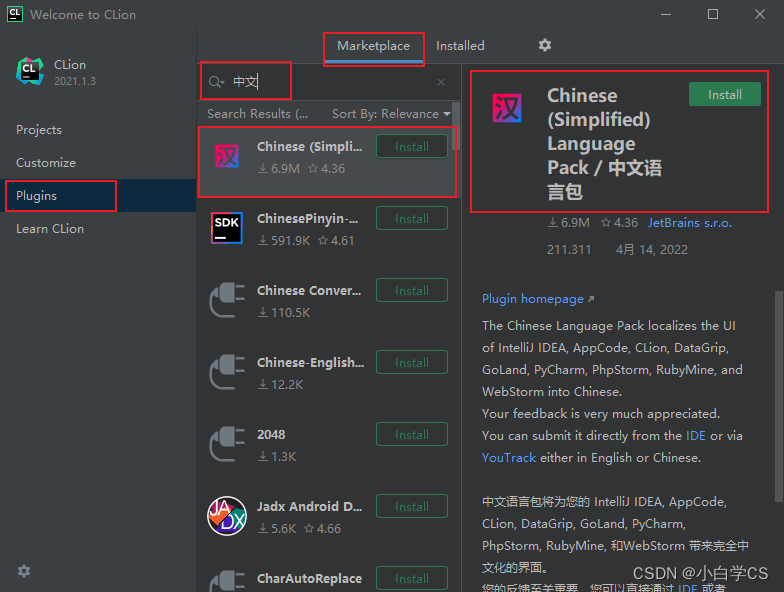Click the CLion logo in the sidebar
The image size is (784, 592).
pyautogui.click(x=30, y=71)
